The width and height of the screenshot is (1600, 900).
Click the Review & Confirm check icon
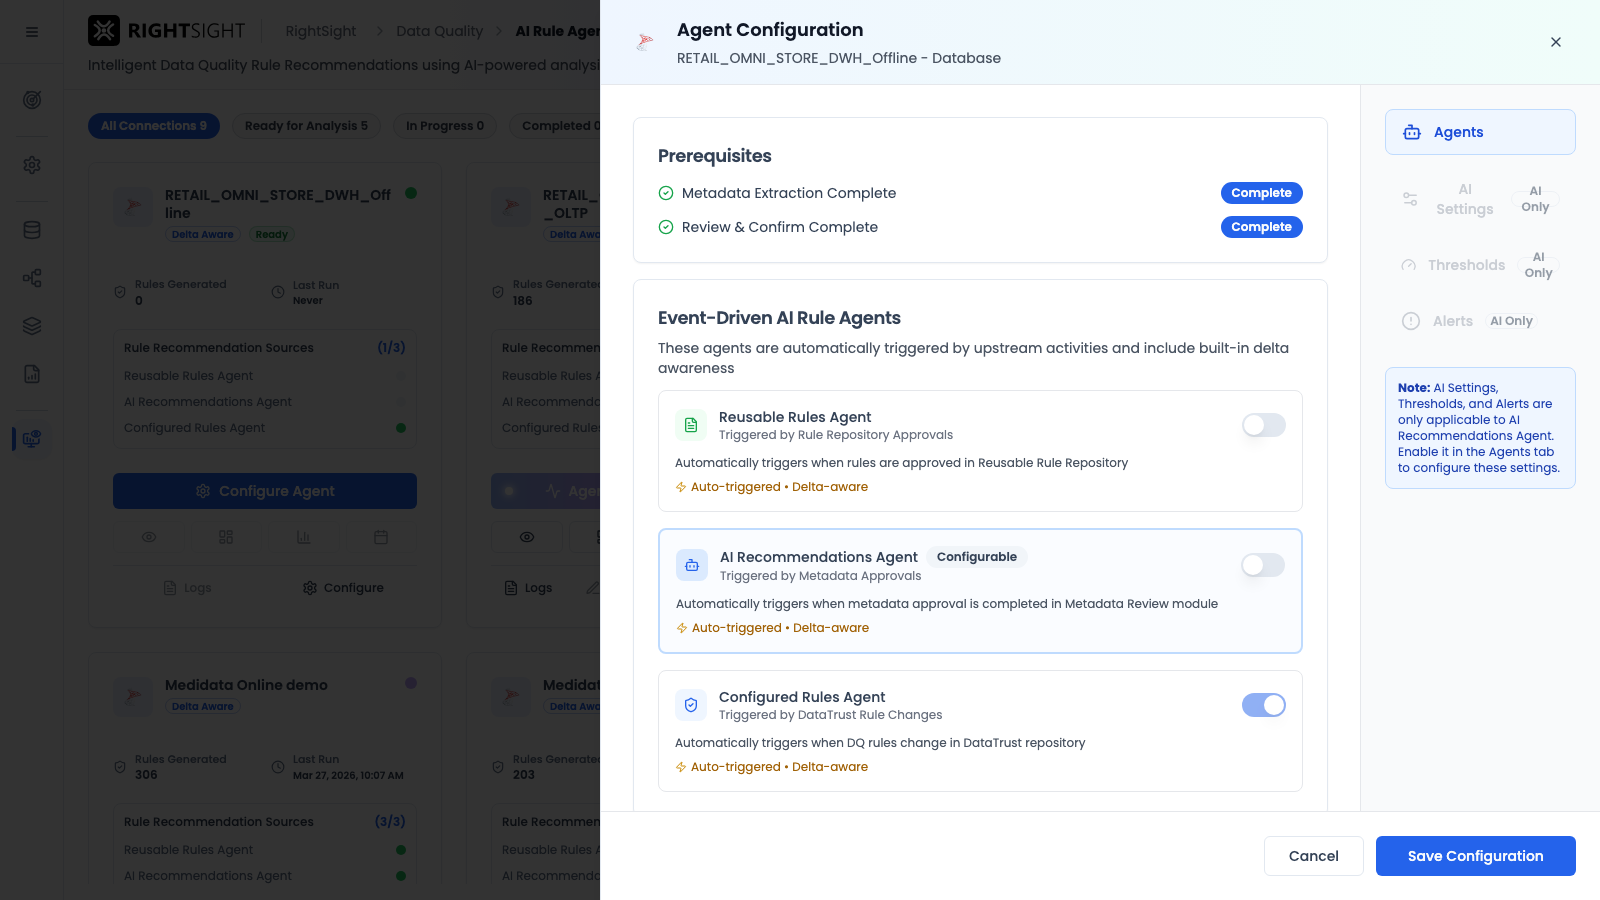coord(666,227)
